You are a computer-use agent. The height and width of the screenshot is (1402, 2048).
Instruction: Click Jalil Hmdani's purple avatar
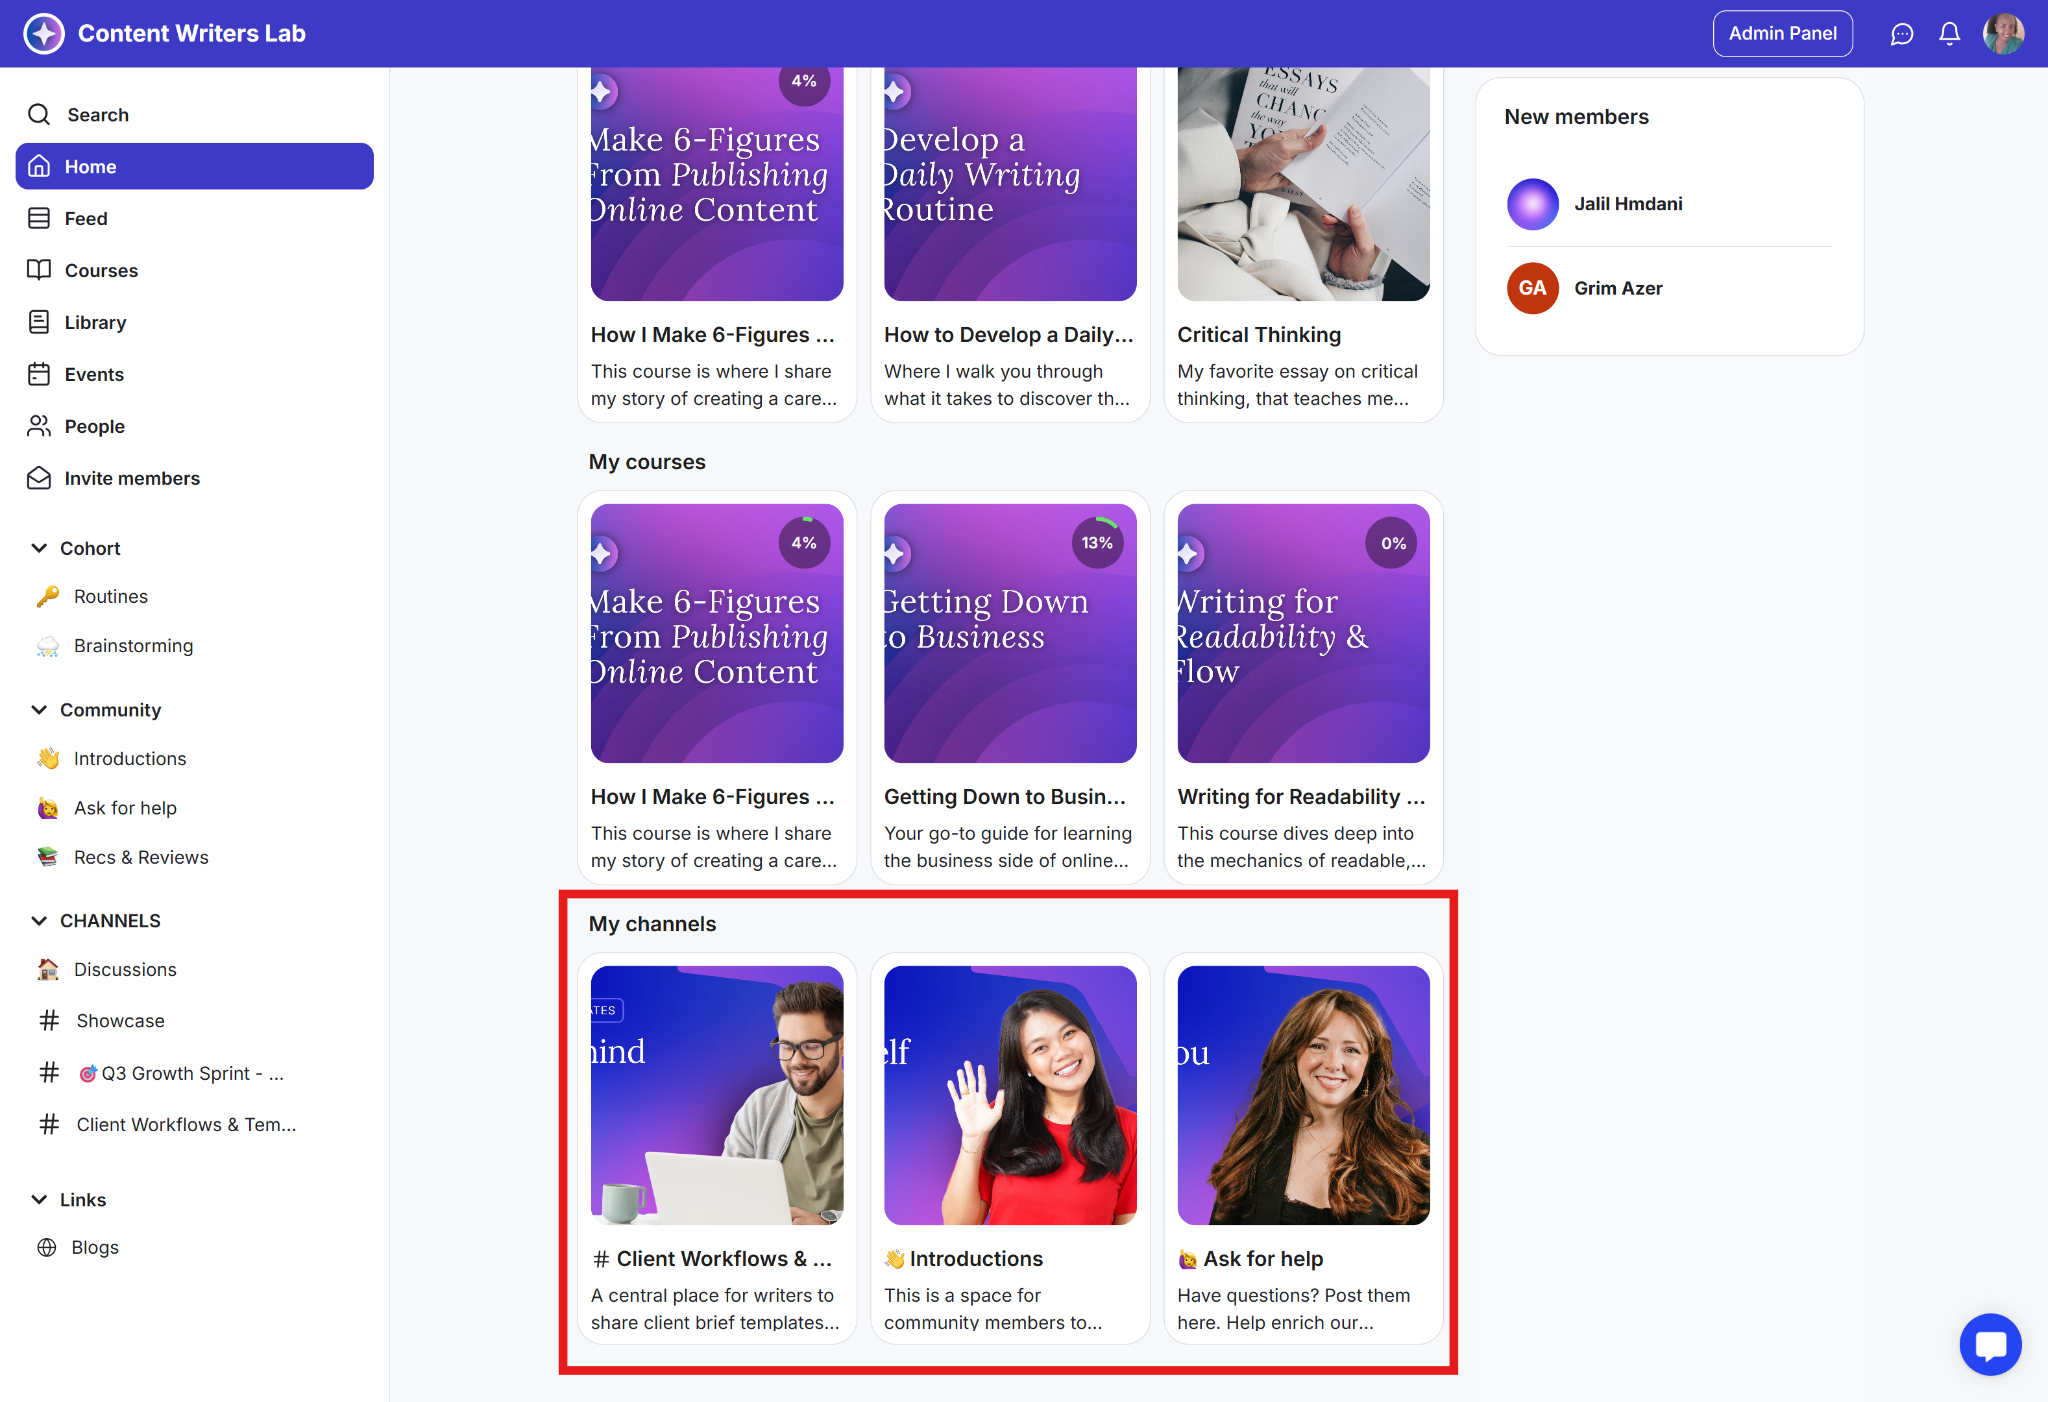tap(1532, 204)
